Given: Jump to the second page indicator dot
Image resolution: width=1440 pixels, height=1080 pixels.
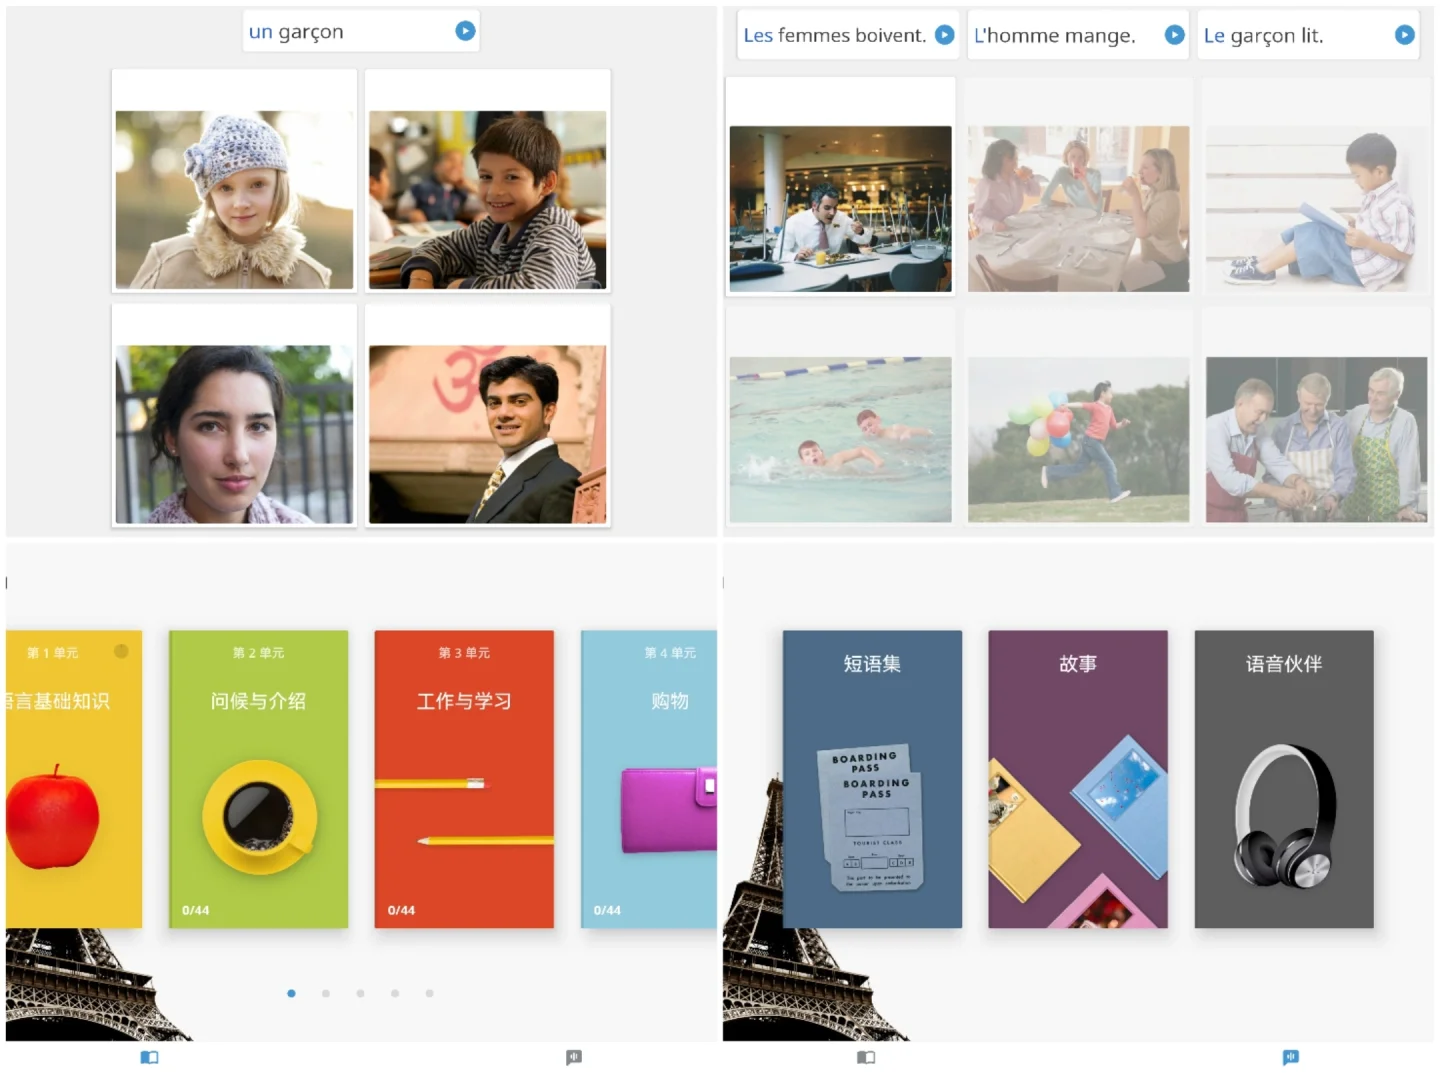Looking at the screenshot, I should click(x=326, y=993).
